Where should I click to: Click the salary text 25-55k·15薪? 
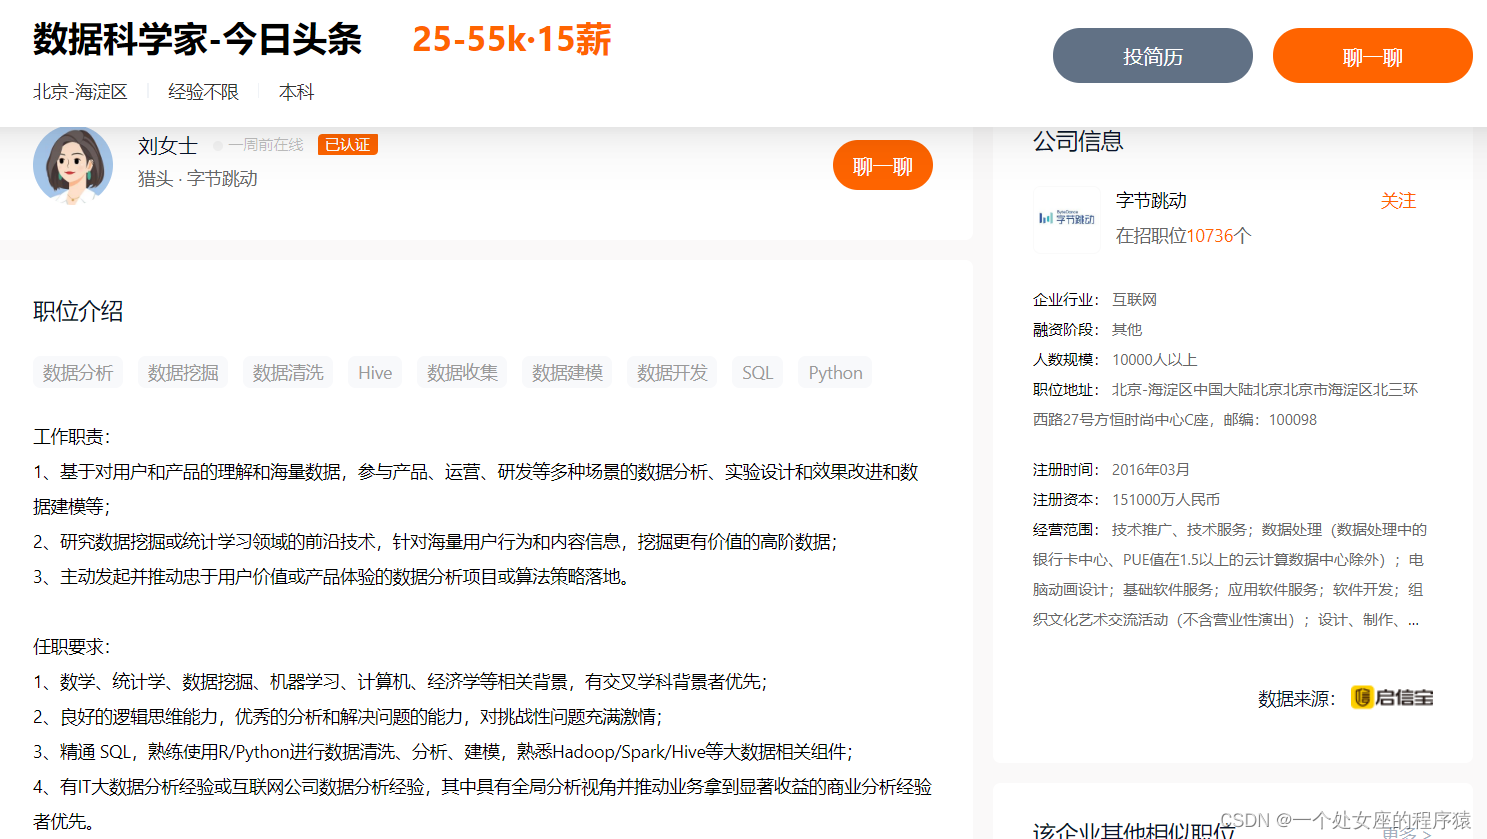[x=511, y=40]
